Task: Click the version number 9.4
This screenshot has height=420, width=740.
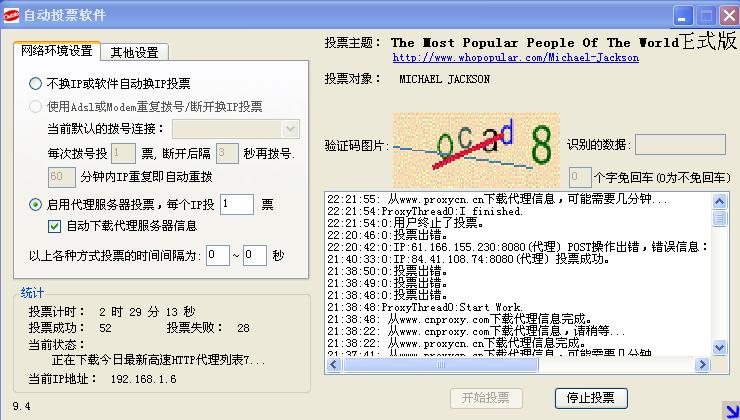Action: pyautogui.click(x=22, y=406)
